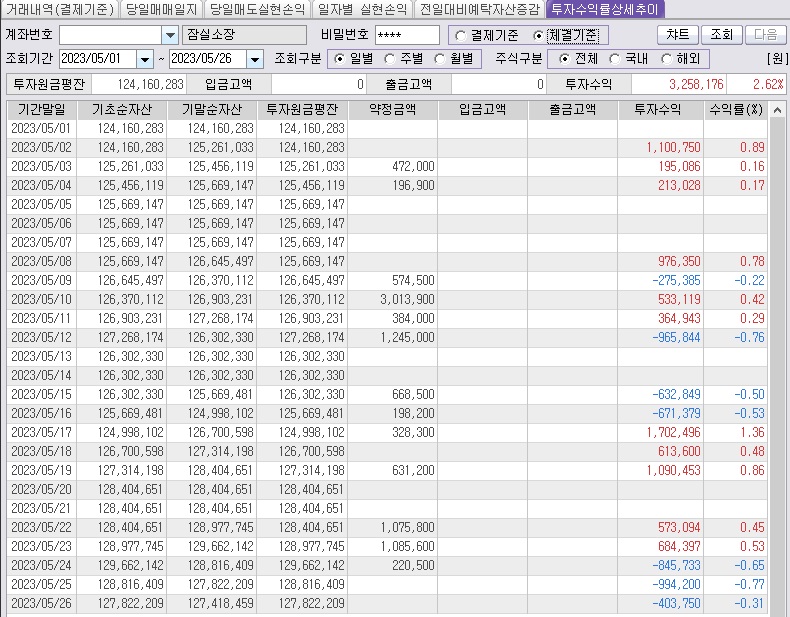This screenshot has height=617, width=790.
Task: Select 해외 under 주식구분
Action: point(666,59)
